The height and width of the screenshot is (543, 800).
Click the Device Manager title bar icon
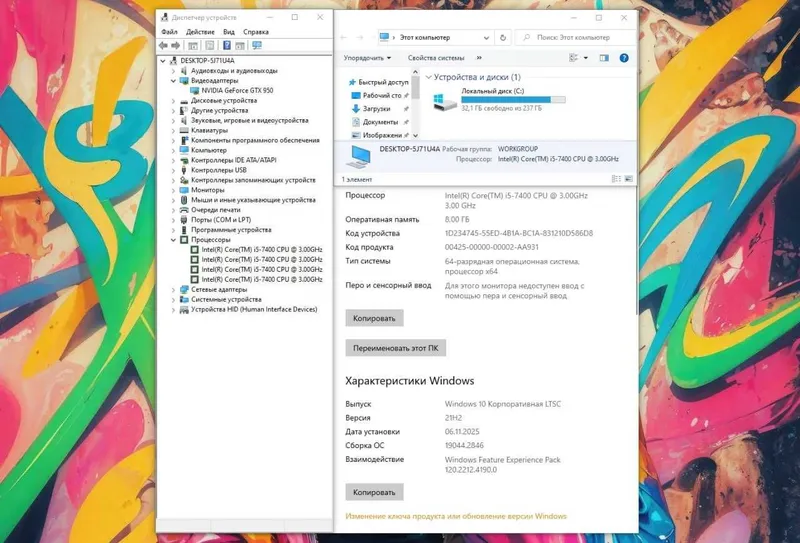pos(164,17)
